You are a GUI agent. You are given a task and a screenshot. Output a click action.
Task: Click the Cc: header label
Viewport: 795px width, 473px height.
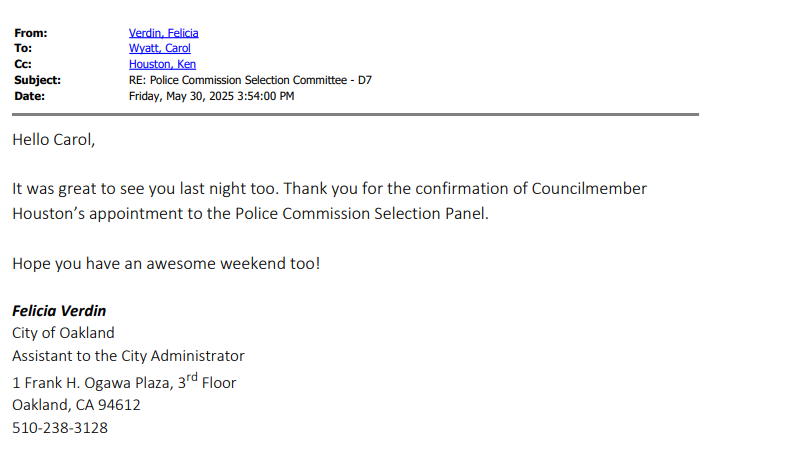tap(23, 64)
